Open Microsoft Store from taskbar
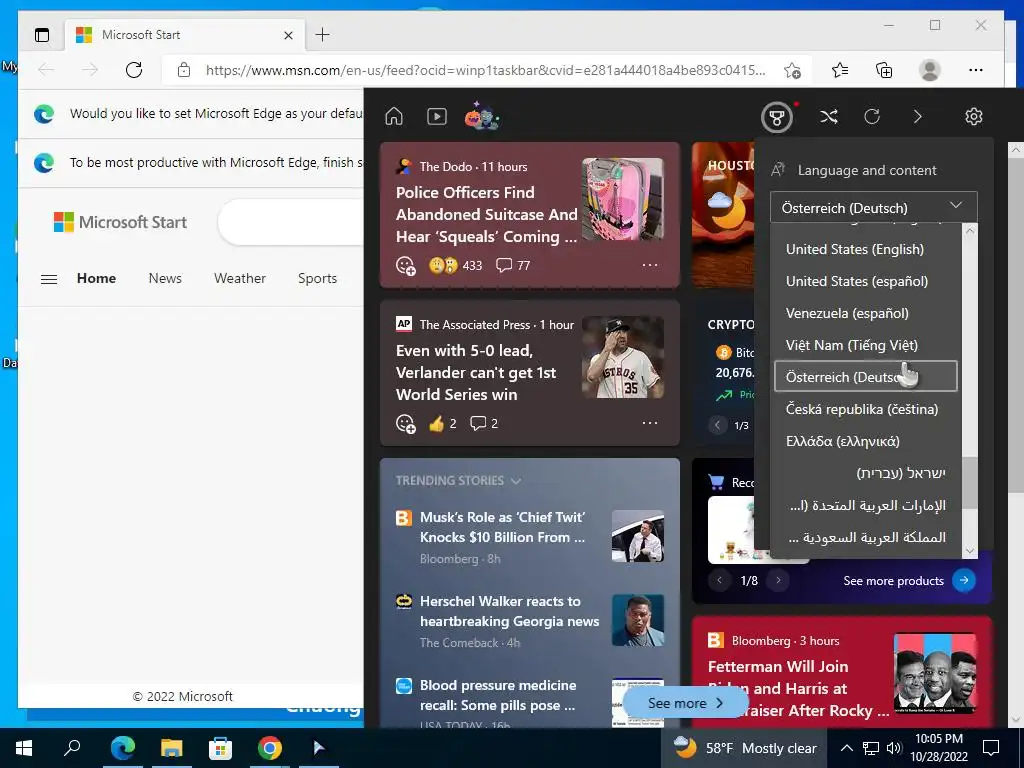The width and height of the screenshot is (1024, 768). click(220, 748)
